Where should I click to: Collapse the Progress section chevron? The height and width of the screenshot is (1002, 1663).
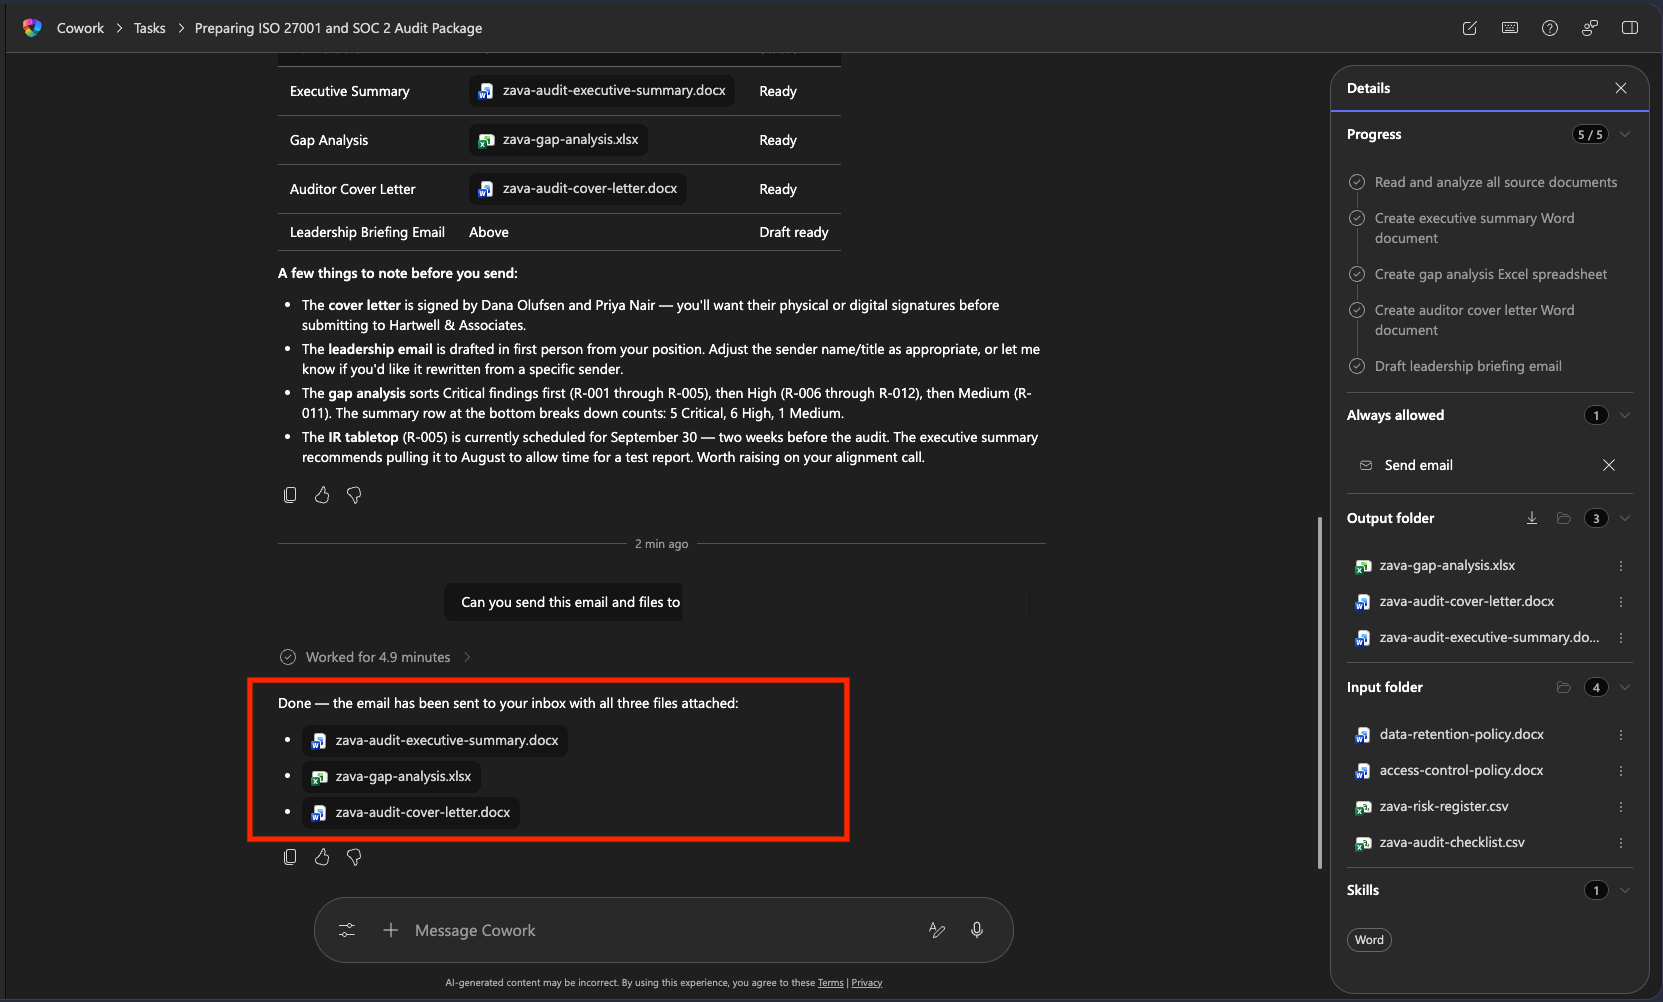click(1625, 134)
